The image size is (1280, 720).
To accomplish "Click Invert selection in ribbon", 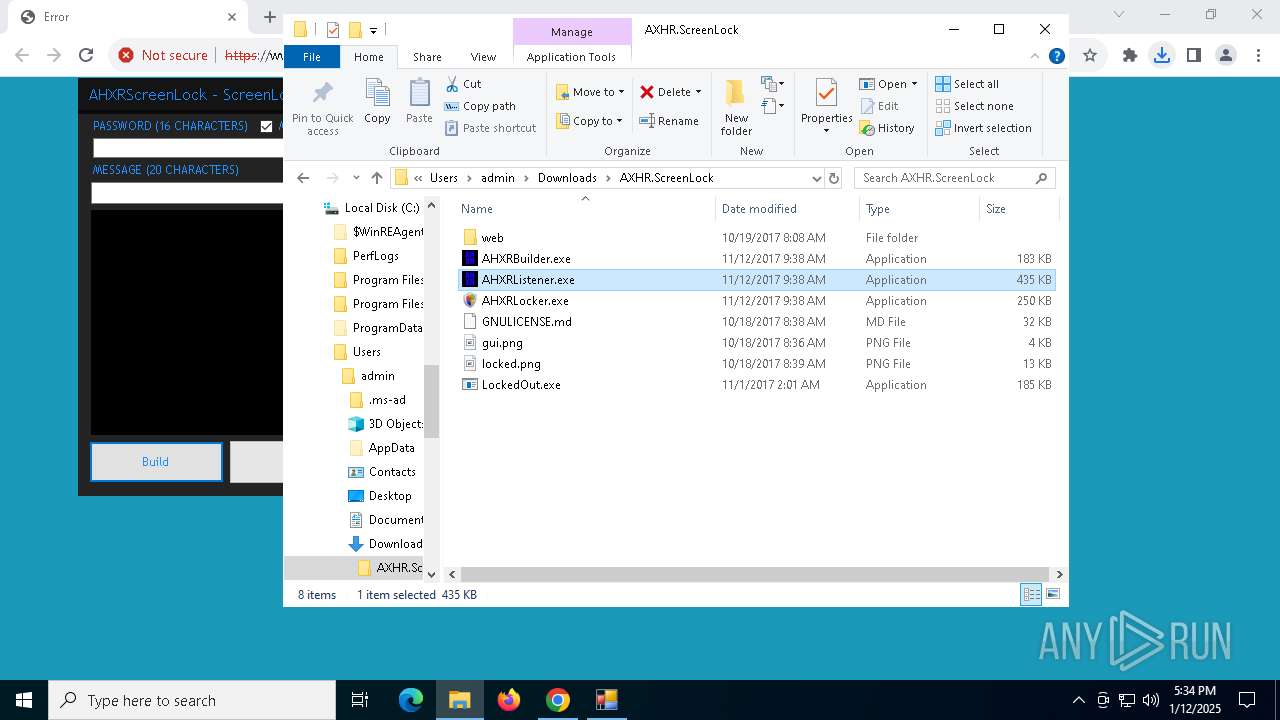I will coord(984,128).
